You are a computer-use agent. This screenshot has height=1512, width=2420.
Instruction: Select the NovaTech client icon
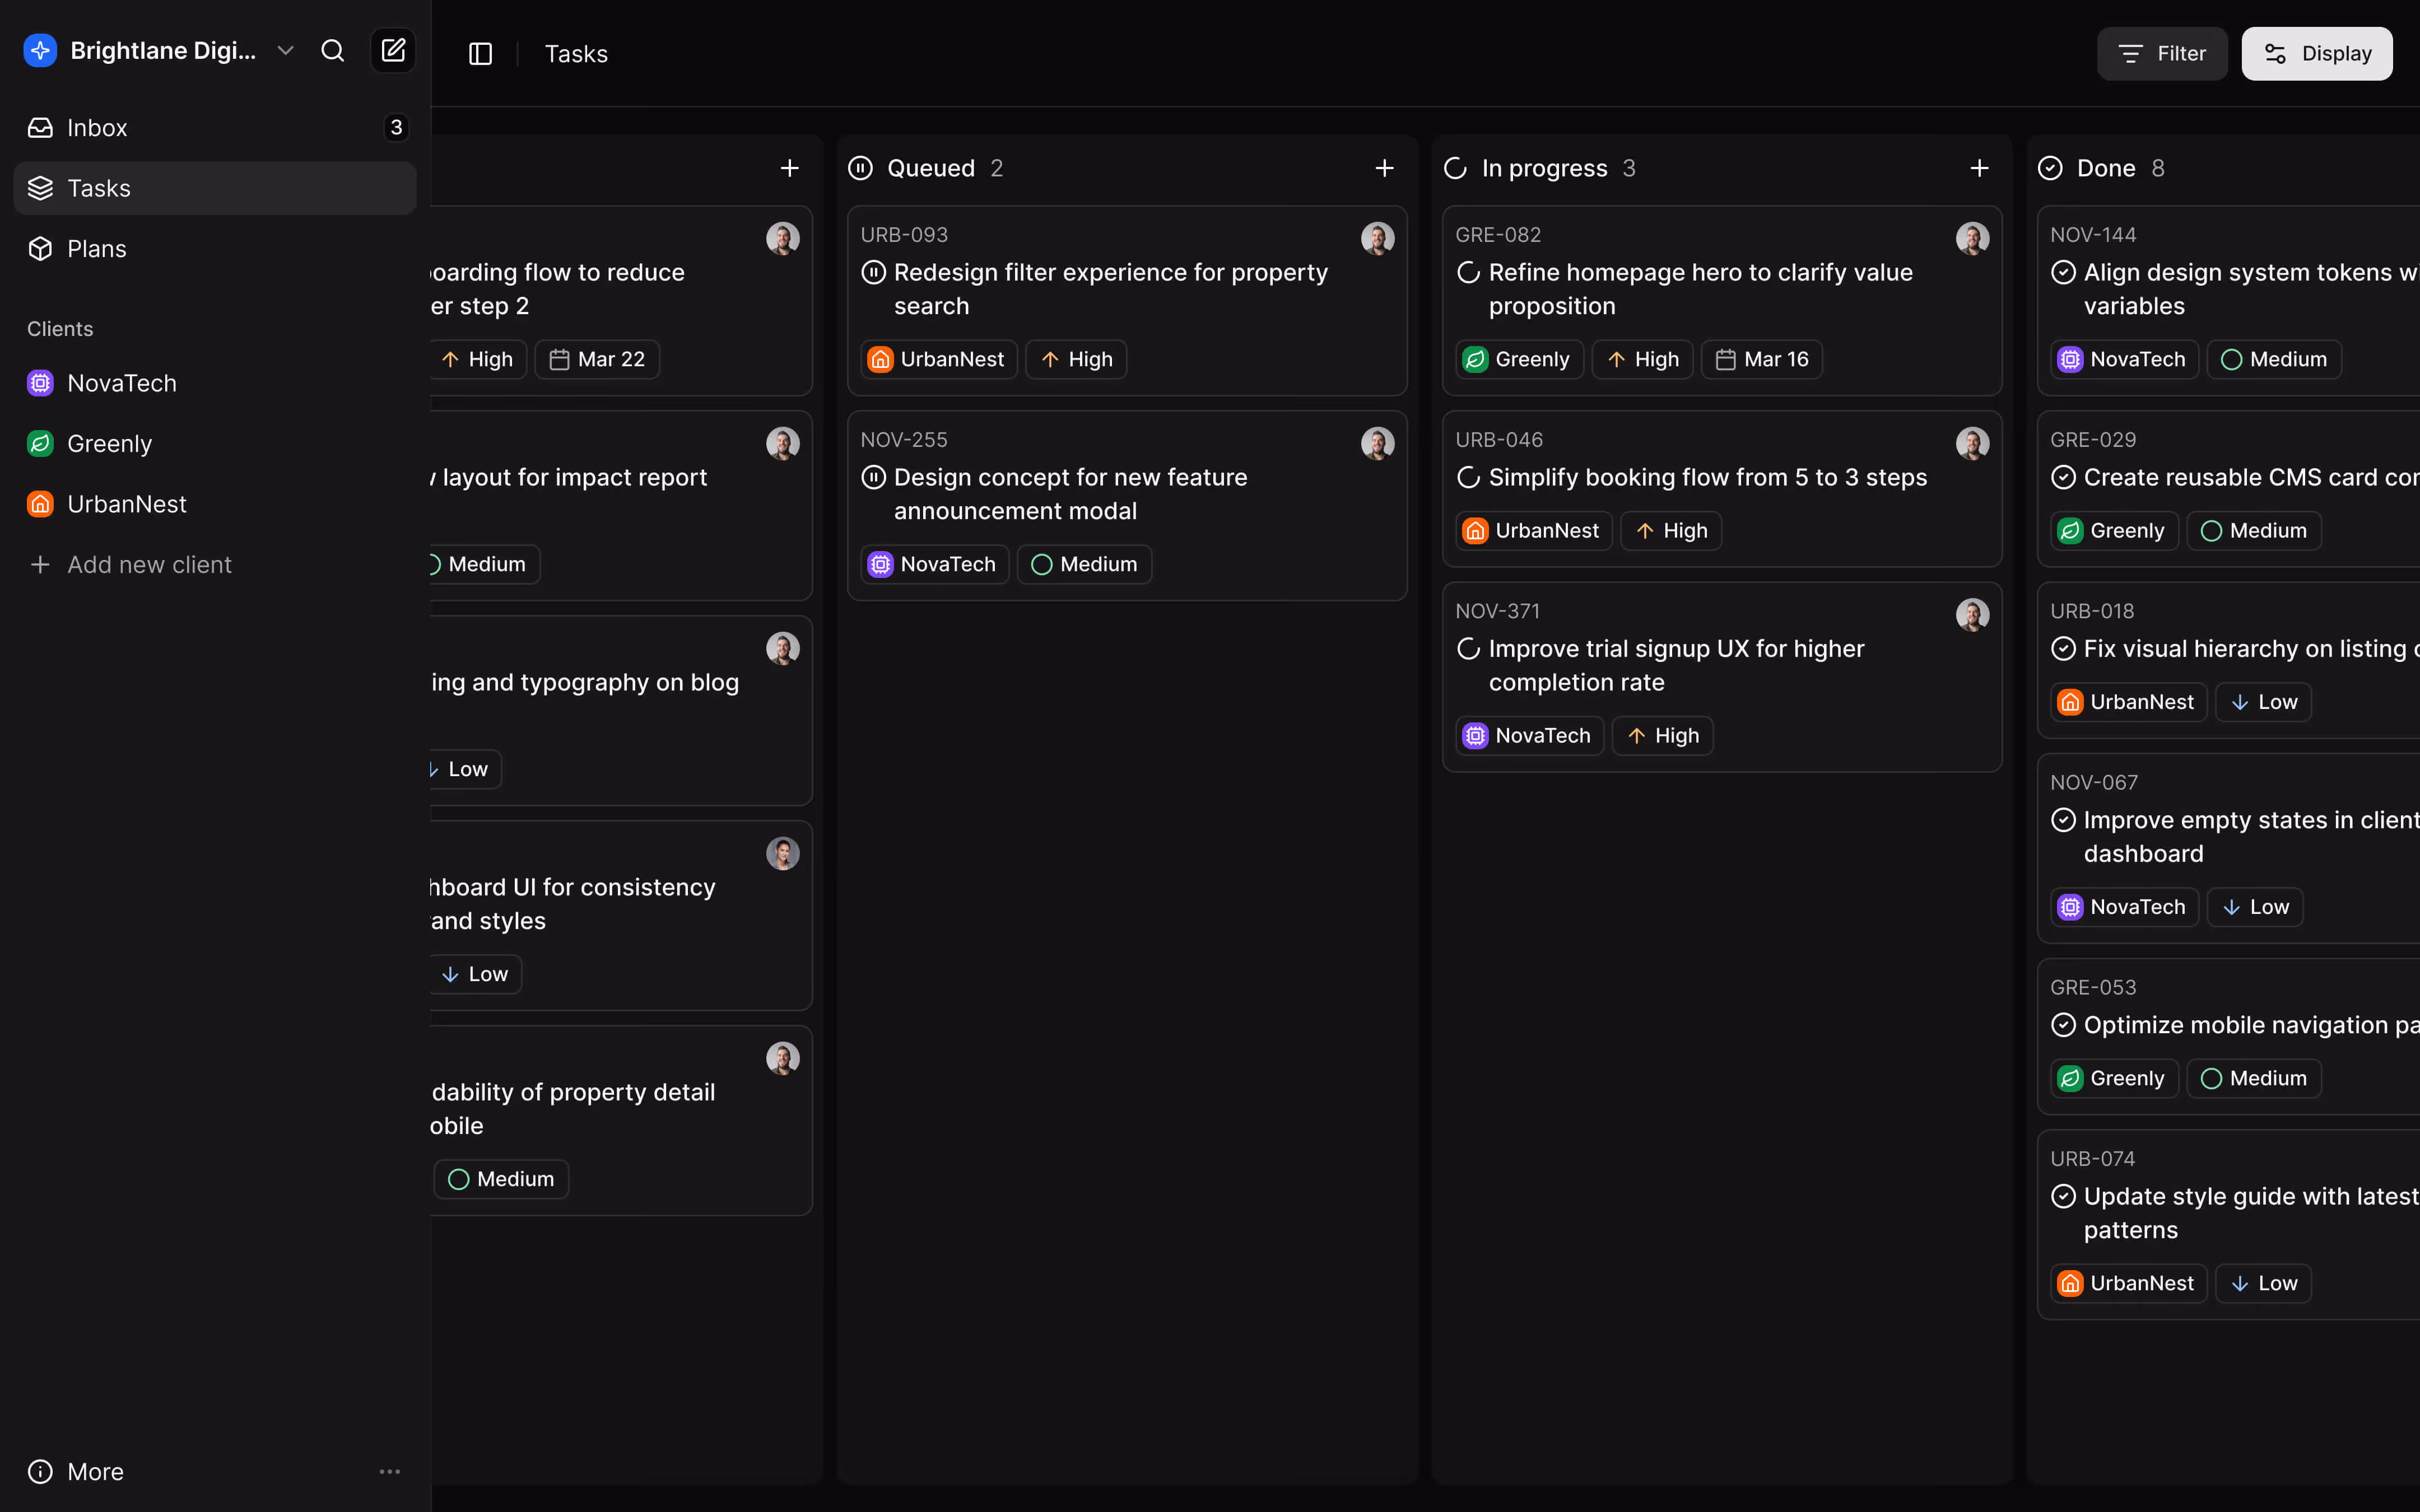(x=40, y=382)
